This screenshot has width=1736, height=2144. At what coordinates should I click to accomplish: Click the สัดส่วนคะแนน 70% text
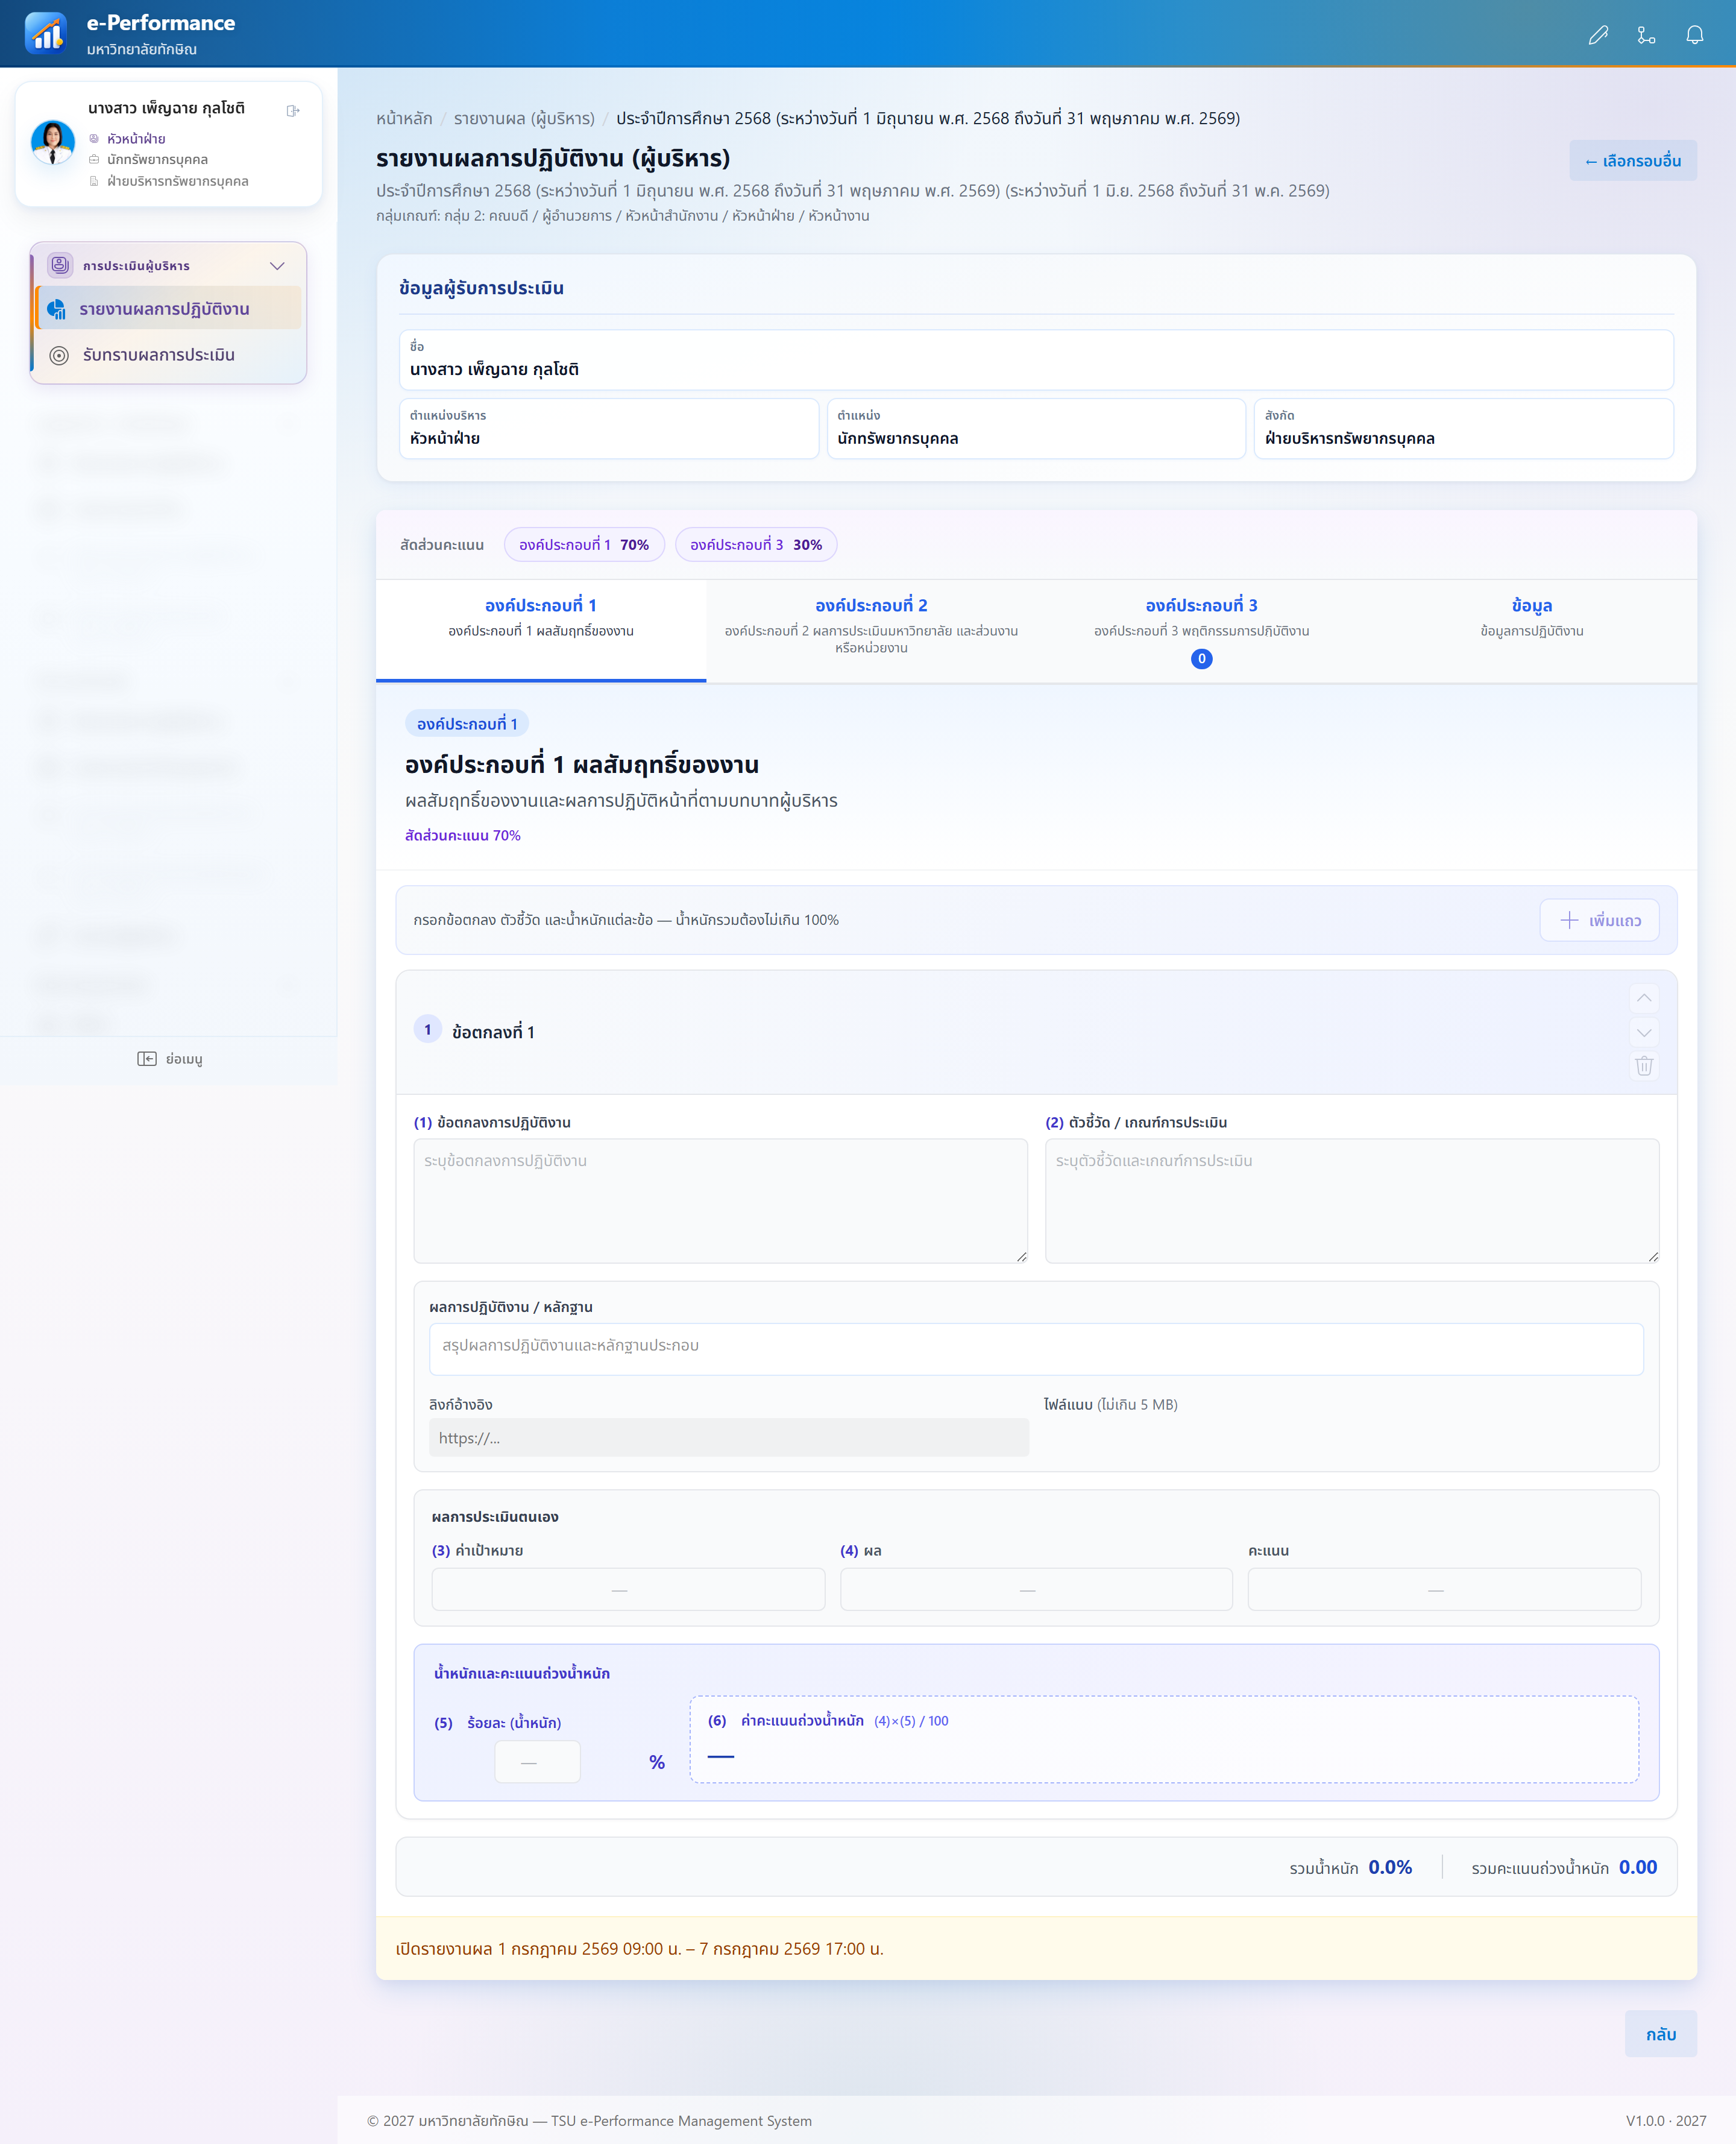462,835
